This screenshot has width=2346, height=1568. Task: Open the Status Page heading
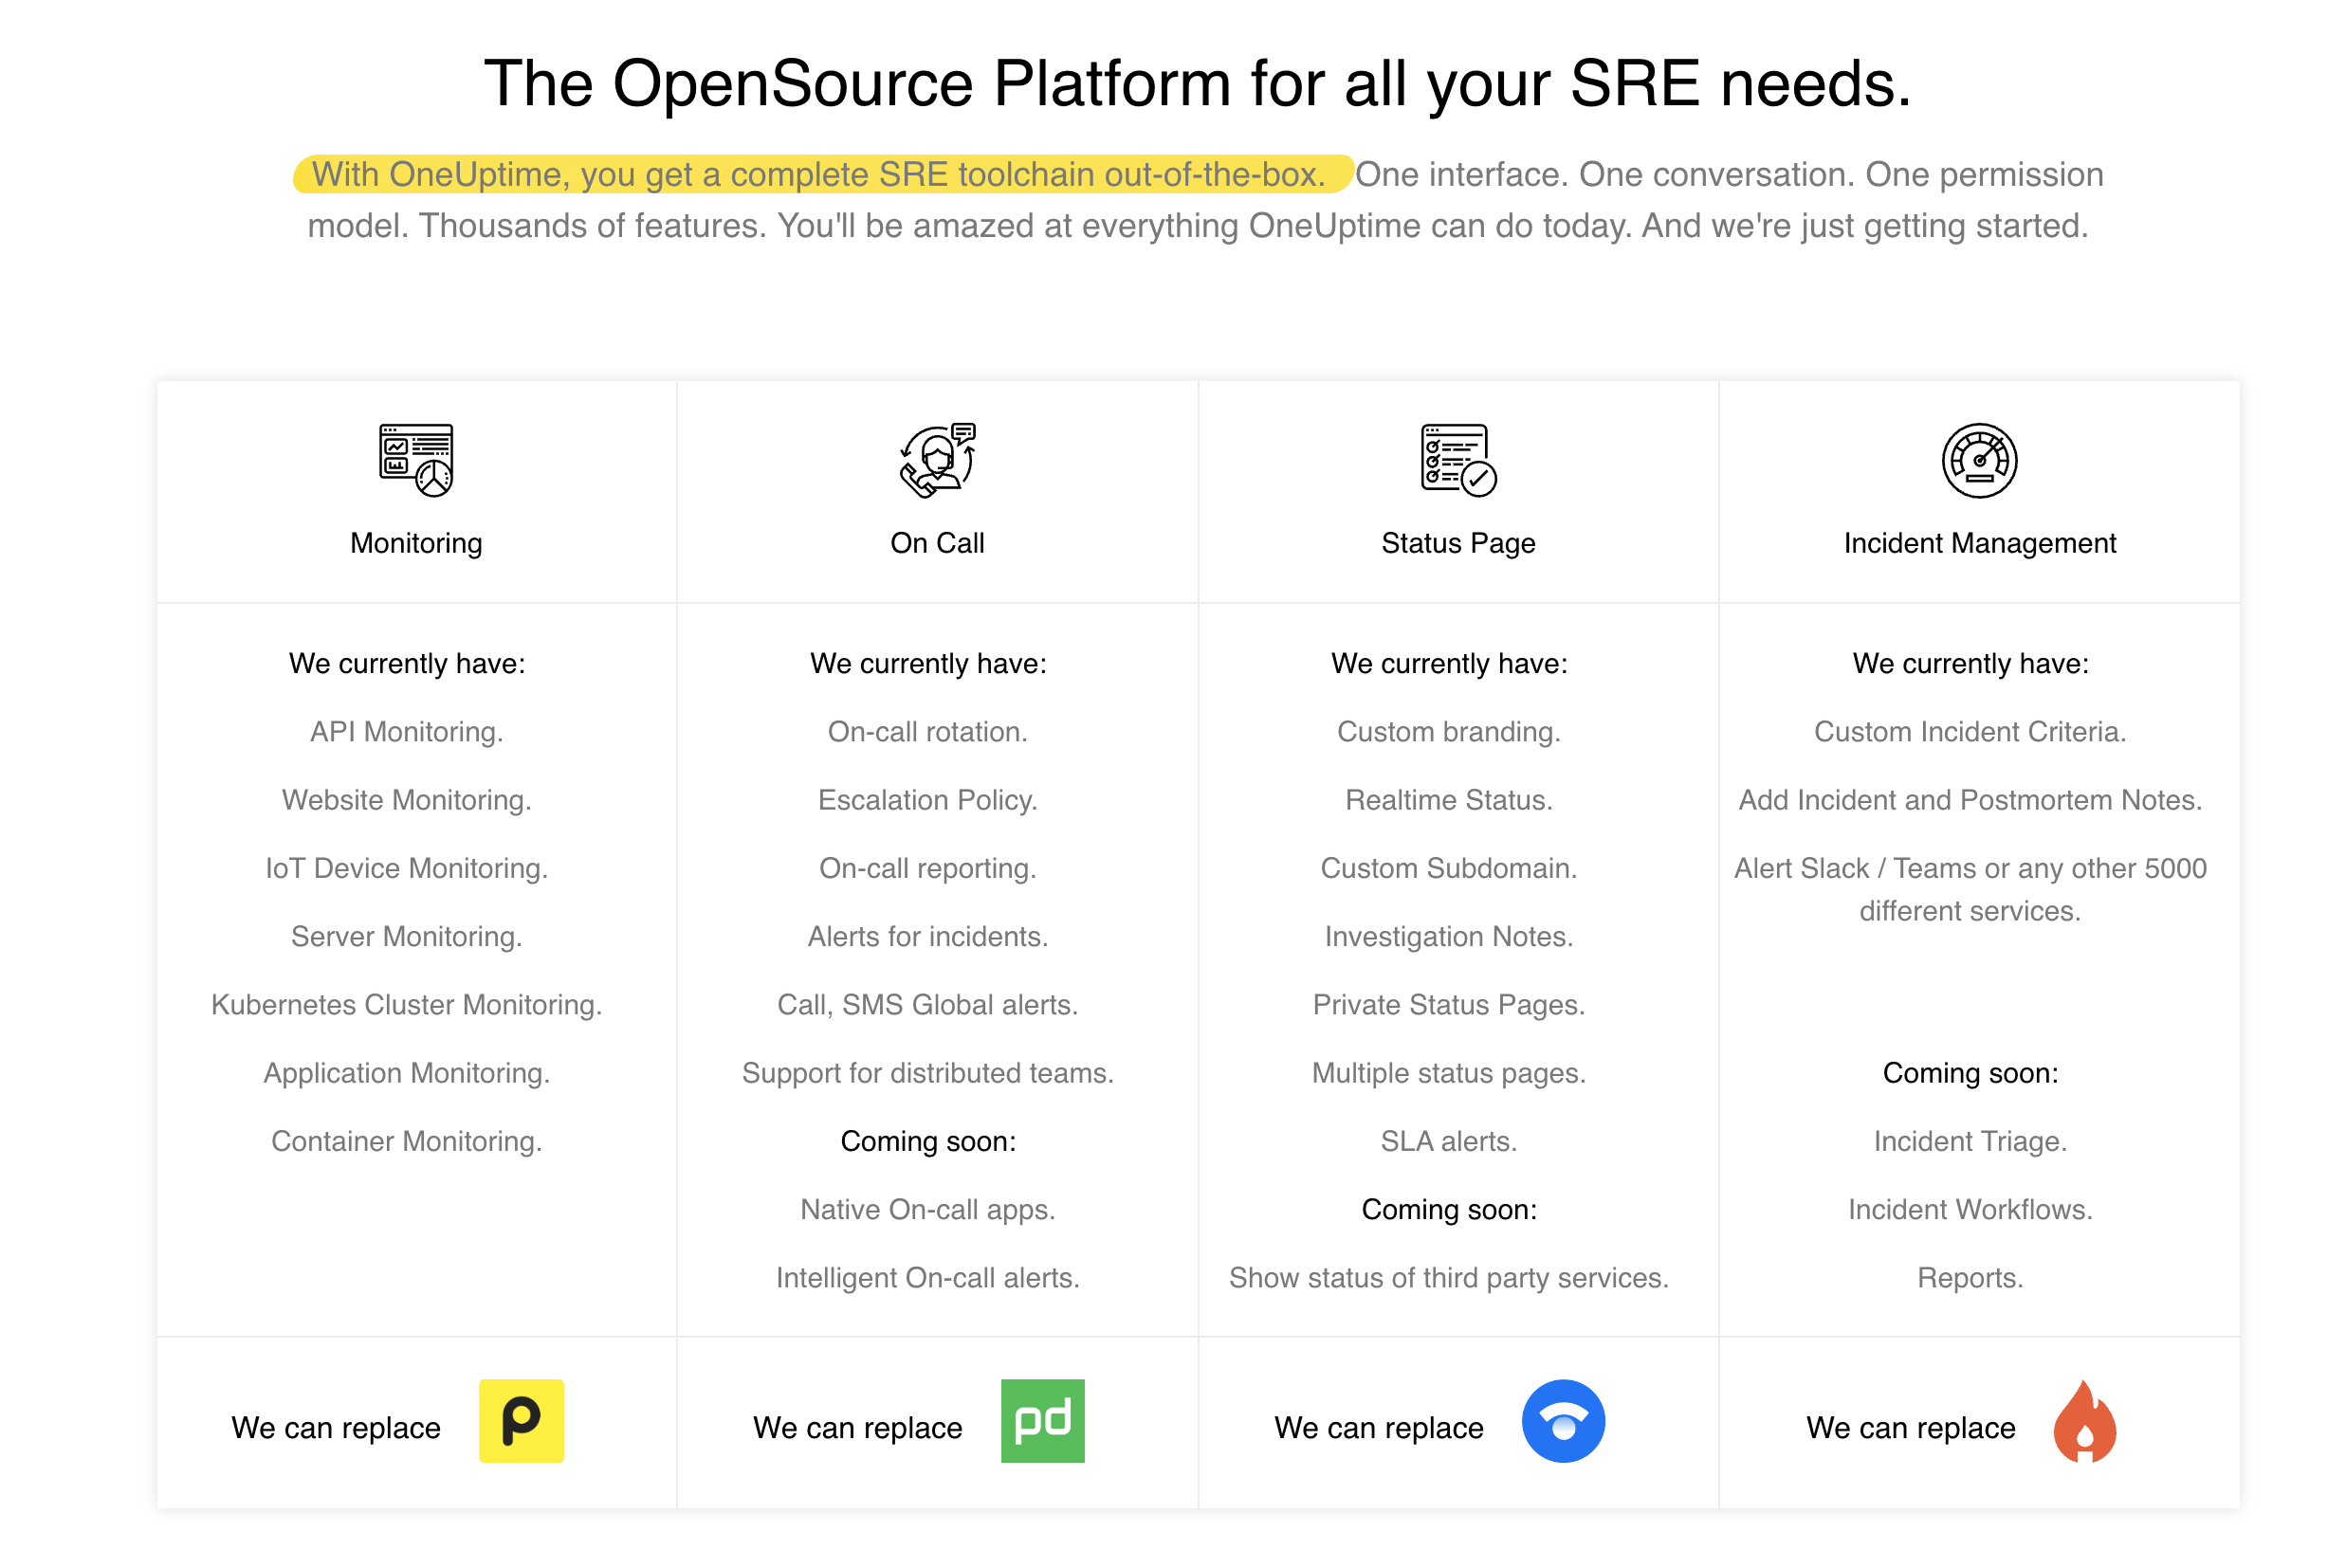pos(1458,543)
